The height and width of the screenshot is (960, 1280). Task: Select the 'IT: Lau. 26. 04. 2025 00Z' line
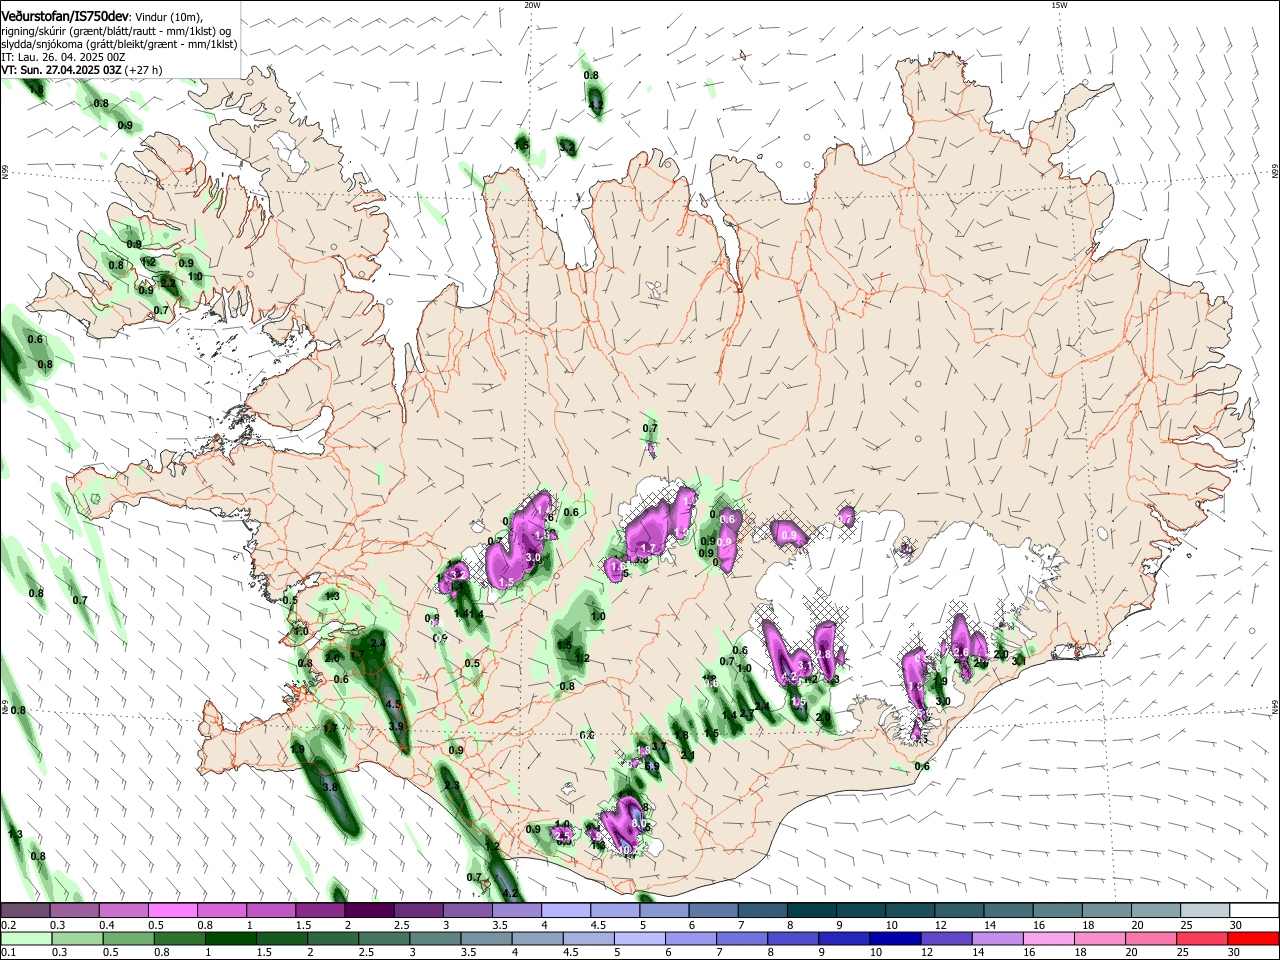tap(63, 57)
